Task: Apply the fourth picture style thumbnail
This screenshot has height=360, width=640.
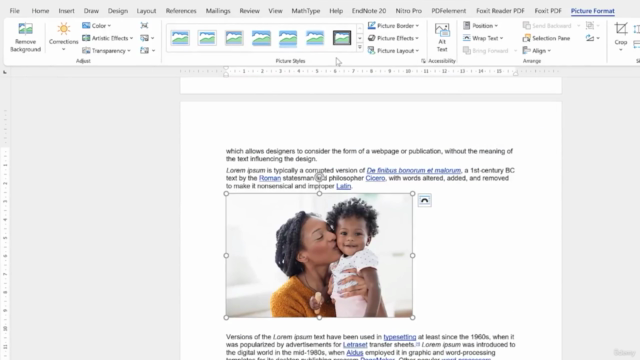Action: [261, 38]
